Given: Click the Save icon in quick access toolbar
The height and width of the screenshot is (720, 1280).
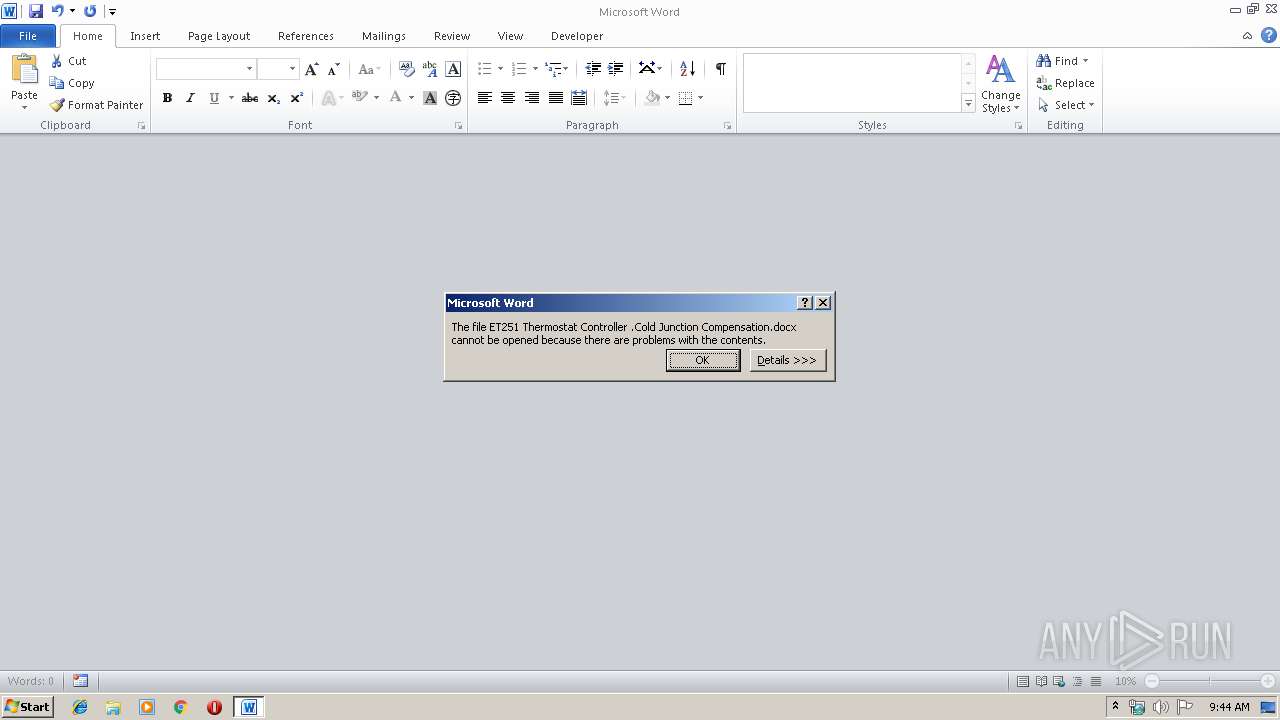Looking at the screenshot, I should tap(36, 11).
